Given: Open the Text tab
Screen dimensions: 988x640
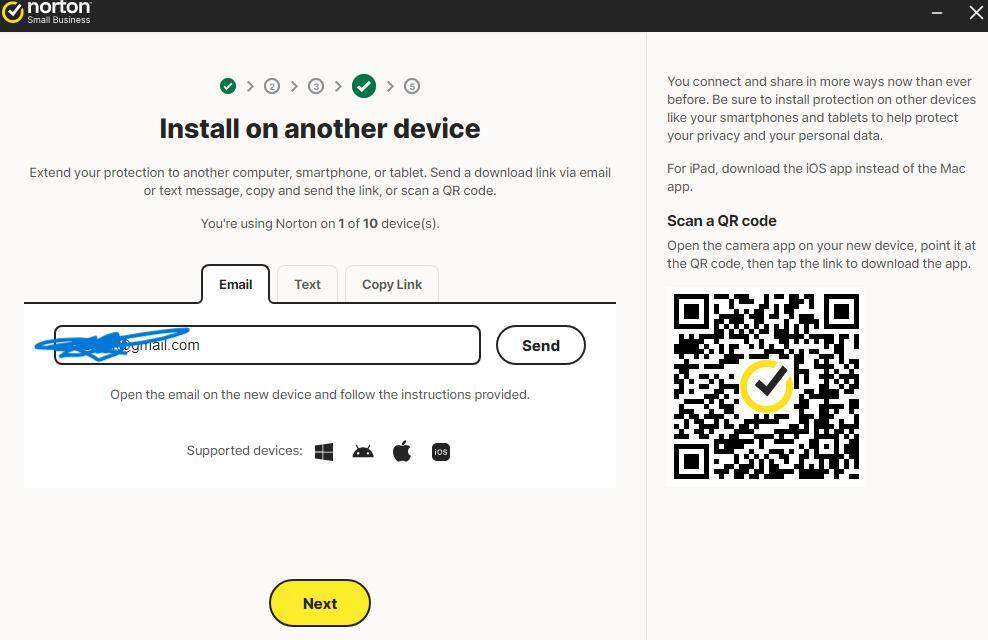Looking at the screenshot, I should pyautogui.click(x=307, y=284).
